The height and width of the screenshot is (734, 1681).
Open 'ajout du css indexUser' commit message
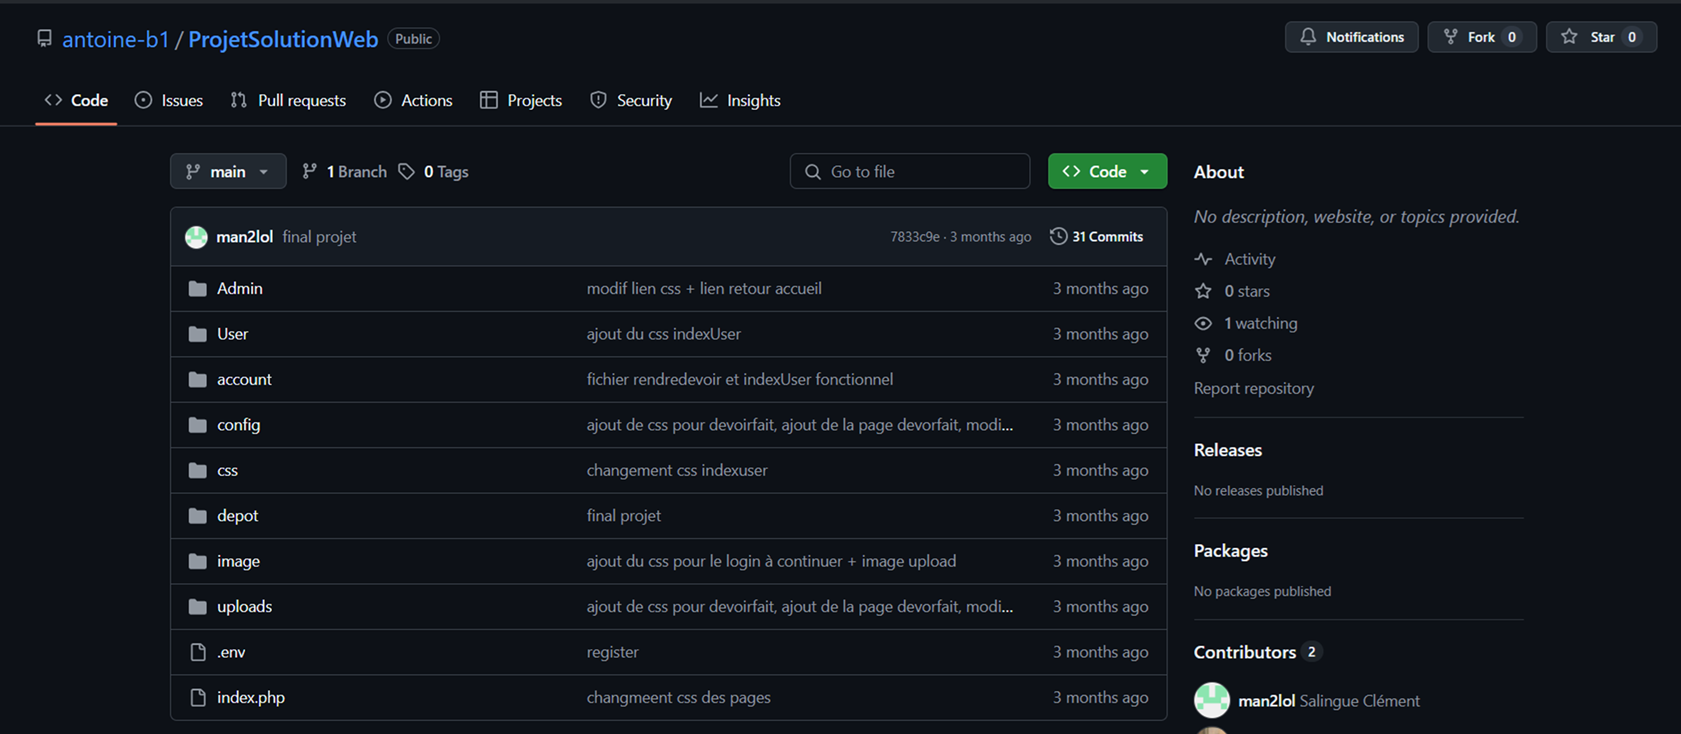point(664,334)
